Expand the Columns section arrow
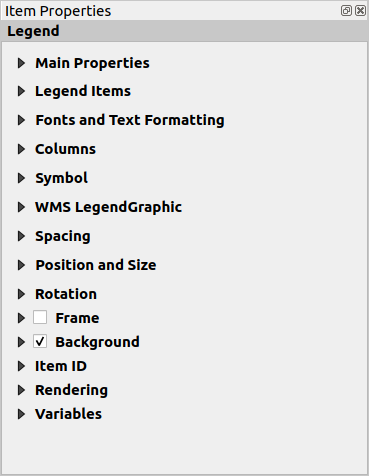The height and width of the screenshot is (476, 369). tap(21, 149)
